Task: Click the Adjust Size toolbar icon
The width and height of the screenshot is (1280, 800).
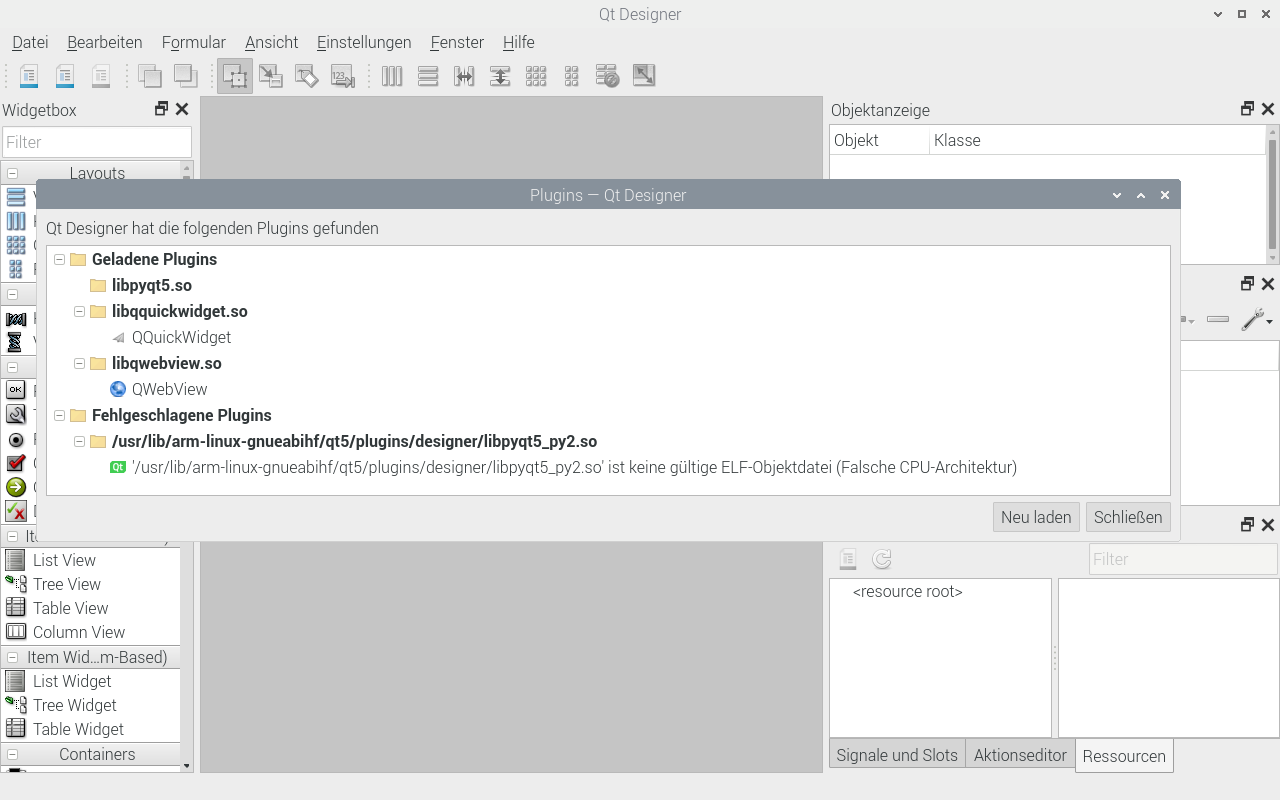Action: click(x=644, y=76)
